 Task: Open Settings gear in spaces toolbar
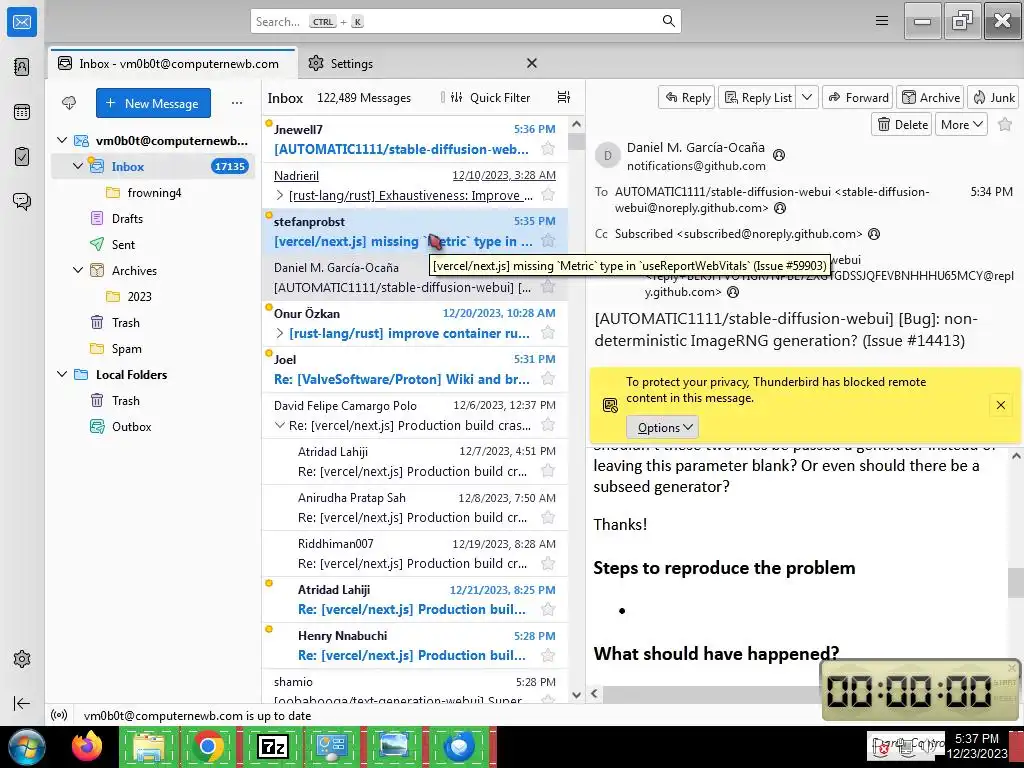tap(22, 659)
